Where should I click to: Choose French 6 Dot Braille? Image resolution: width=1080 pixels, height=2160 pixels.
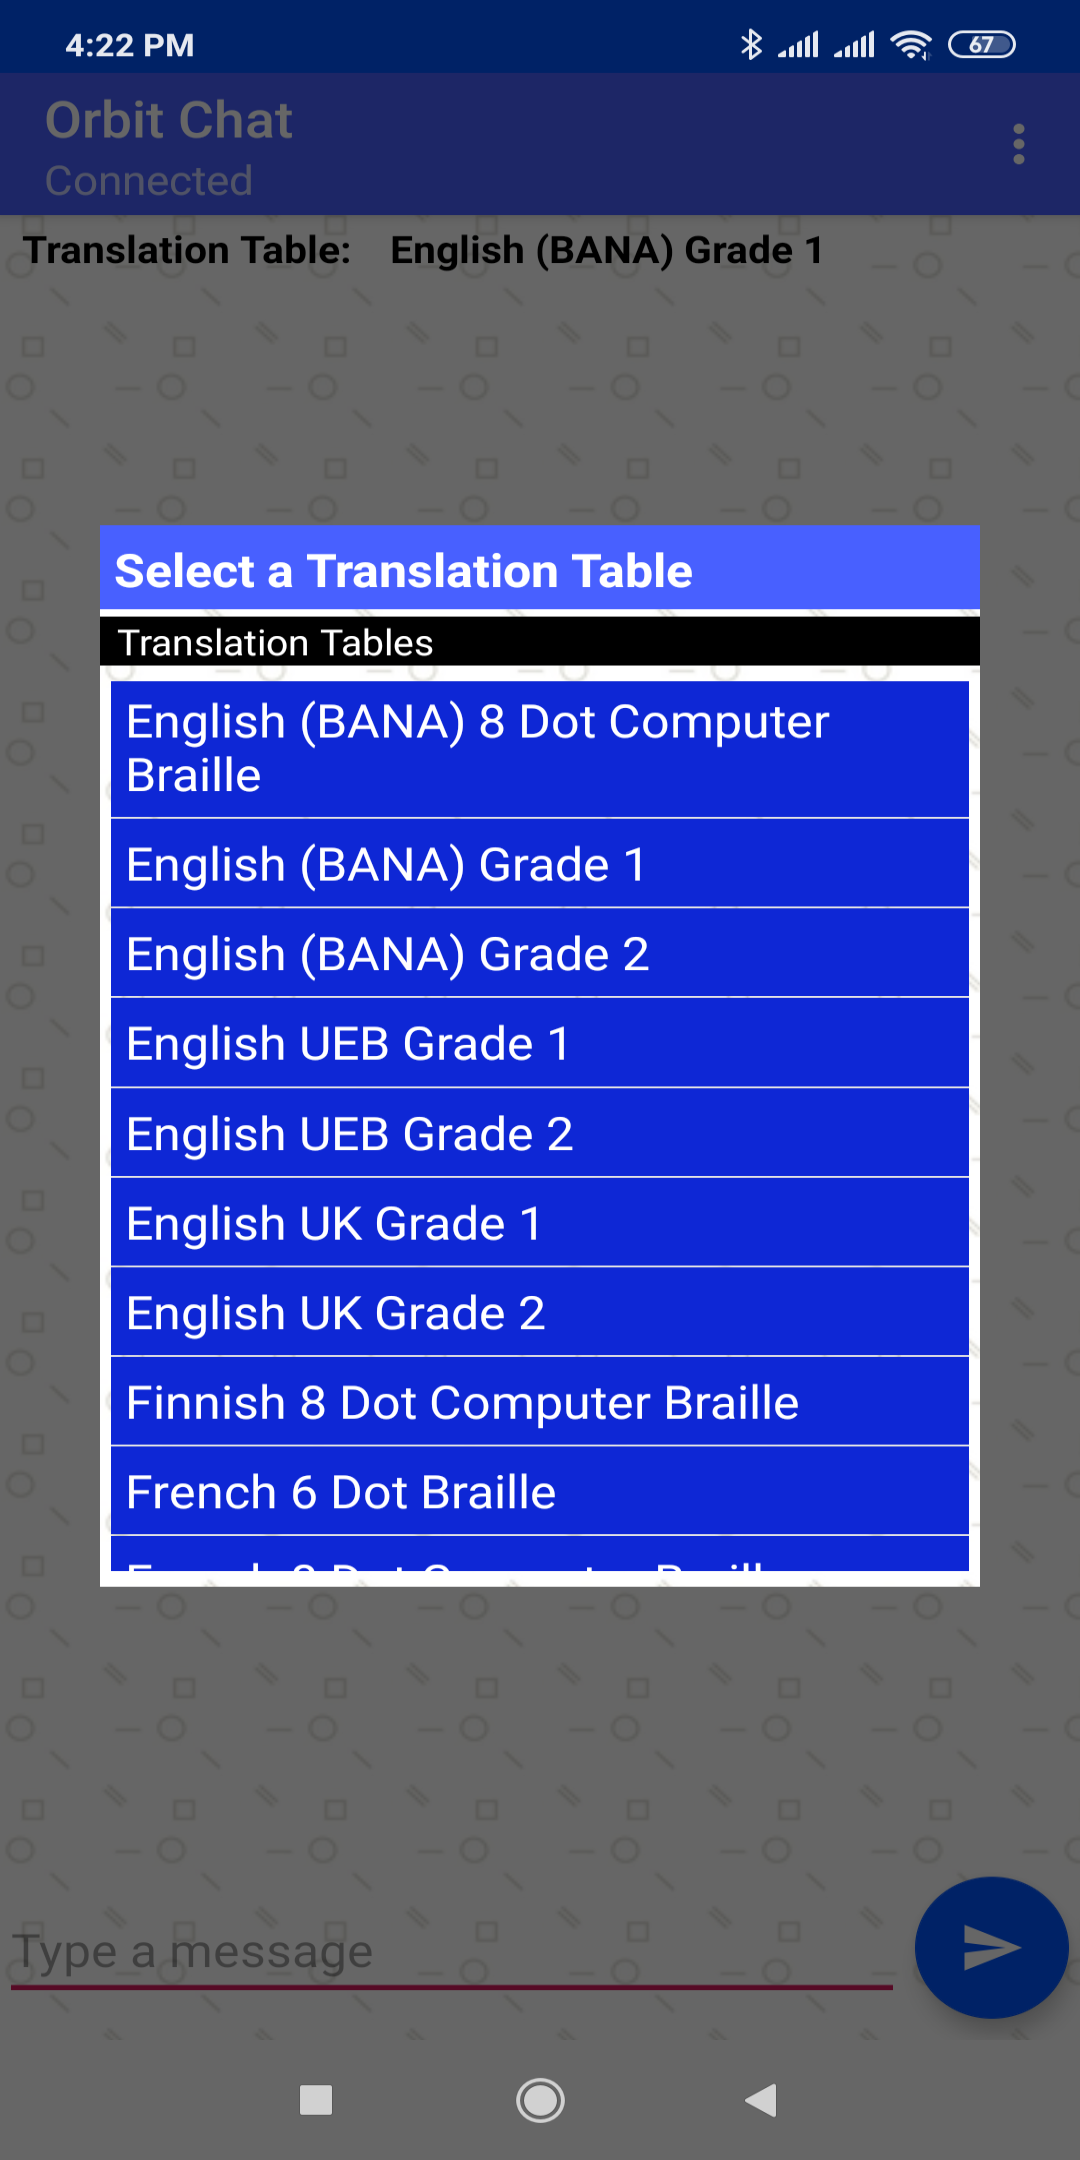pyautogui.click(x=540, y=1492)
